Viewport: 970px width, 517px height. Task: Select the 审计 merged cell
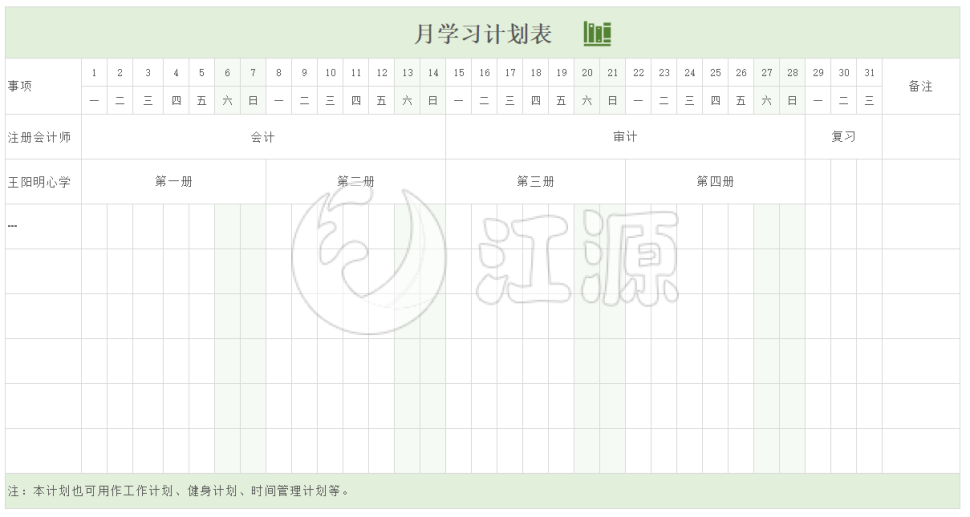tap(625, 137)
